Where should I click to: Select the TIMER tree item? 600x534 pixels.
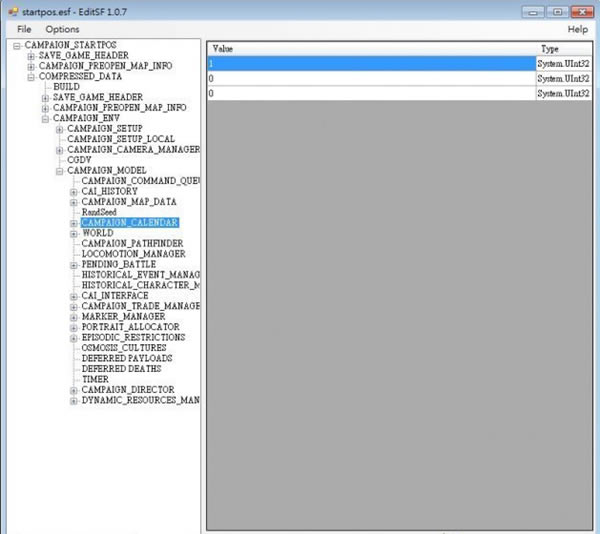coord(96,379)
